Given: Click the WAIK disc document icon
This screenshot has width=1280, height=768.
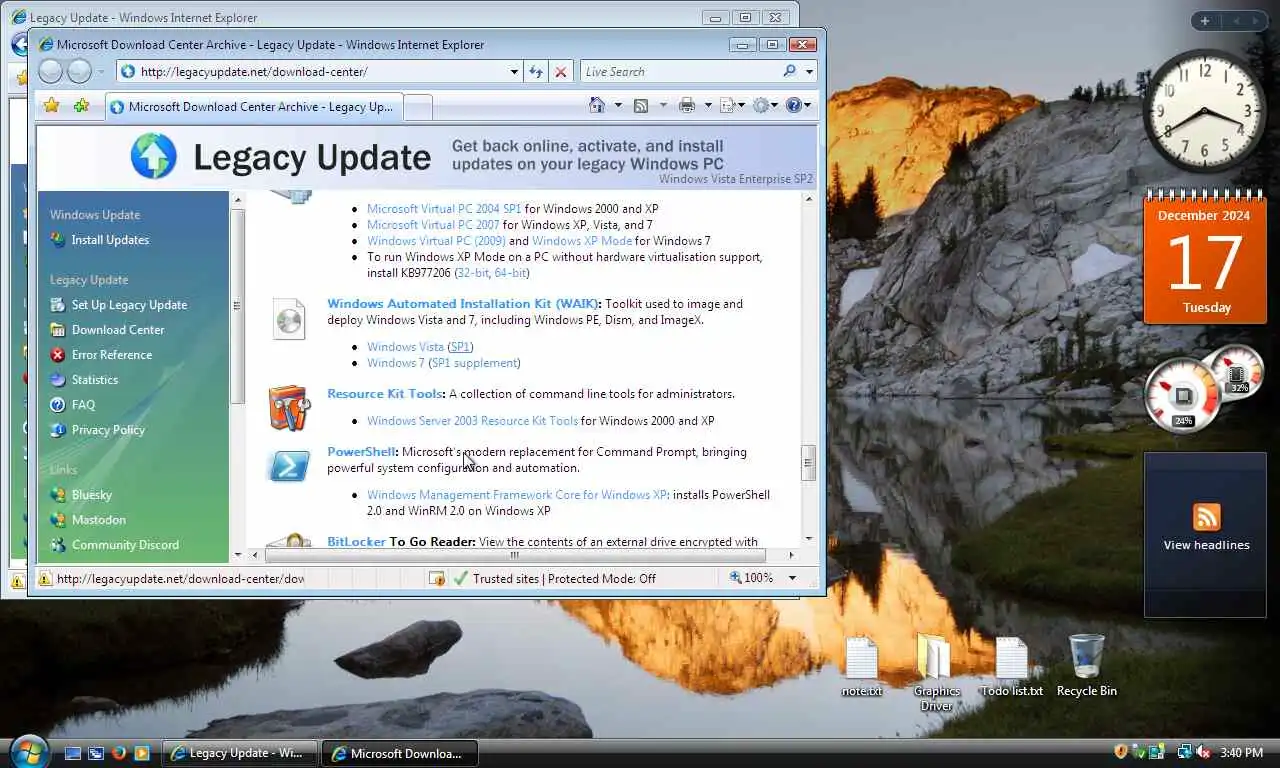Looking at the screenshot, I should click(x=288, y=320).
